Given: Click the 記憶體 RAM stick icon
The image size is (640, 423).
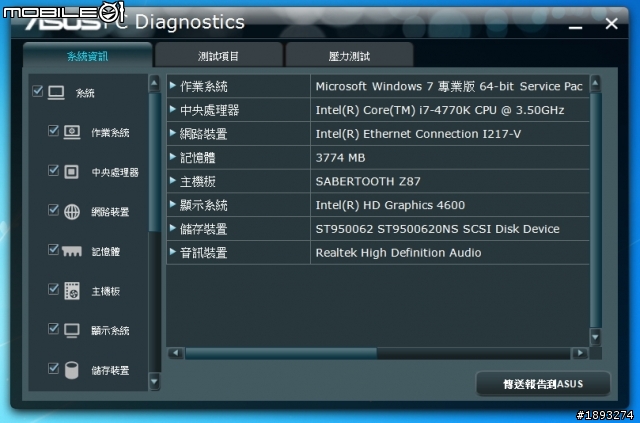Looking at the screenshot, I should 72,251.
